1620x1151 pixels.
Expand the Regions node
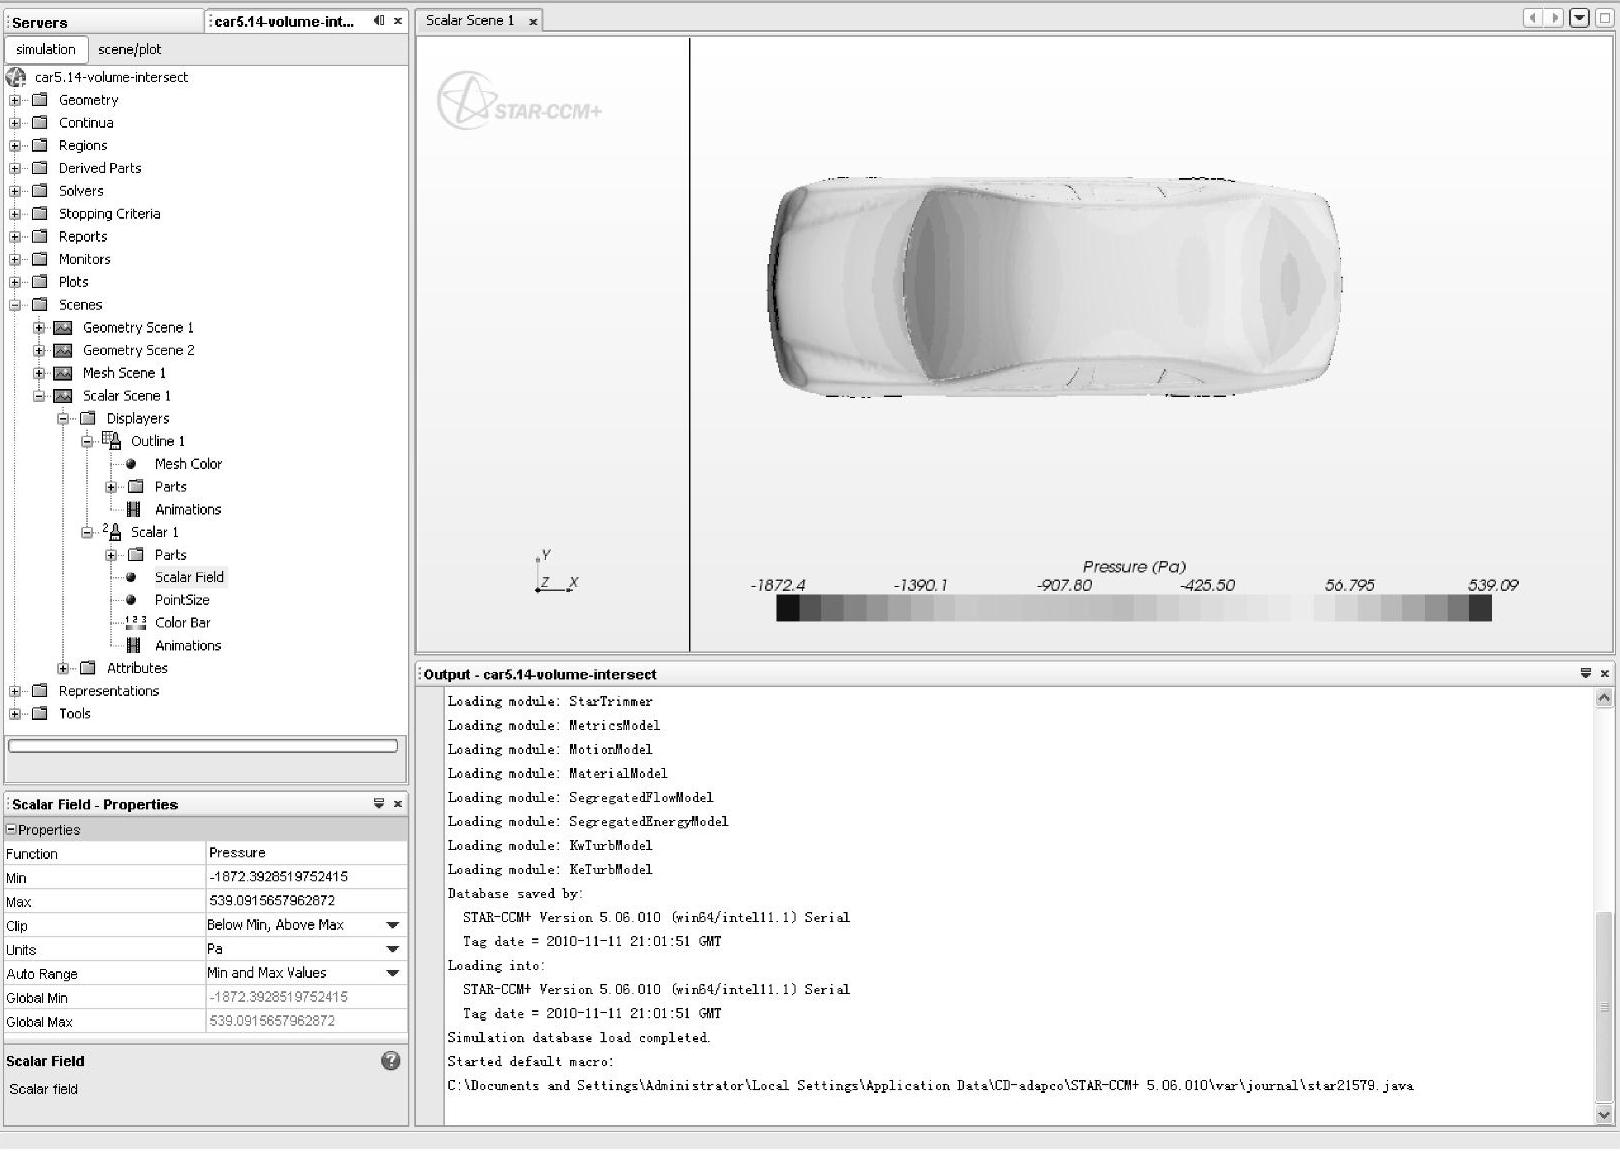(15, 146)
